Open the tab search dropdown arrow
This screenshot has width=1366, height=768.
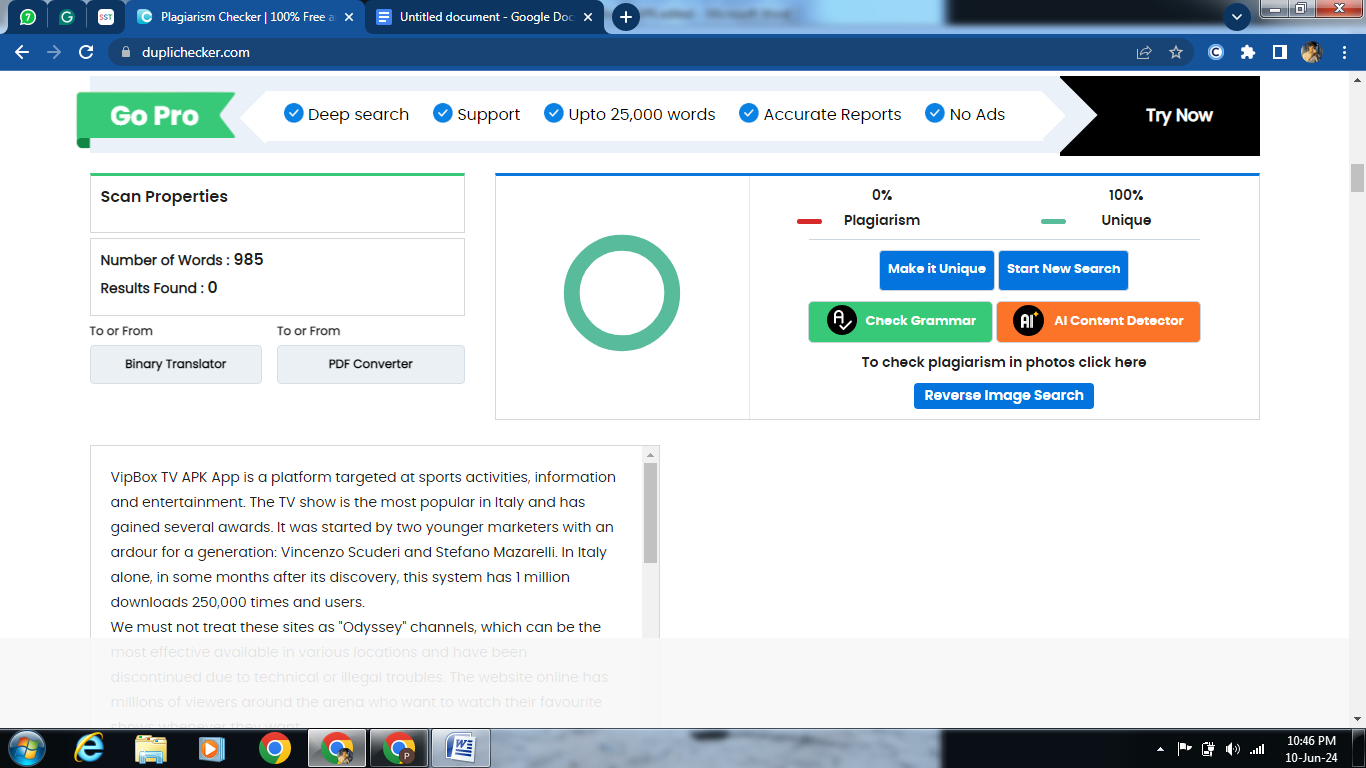tap(1237, 17)
